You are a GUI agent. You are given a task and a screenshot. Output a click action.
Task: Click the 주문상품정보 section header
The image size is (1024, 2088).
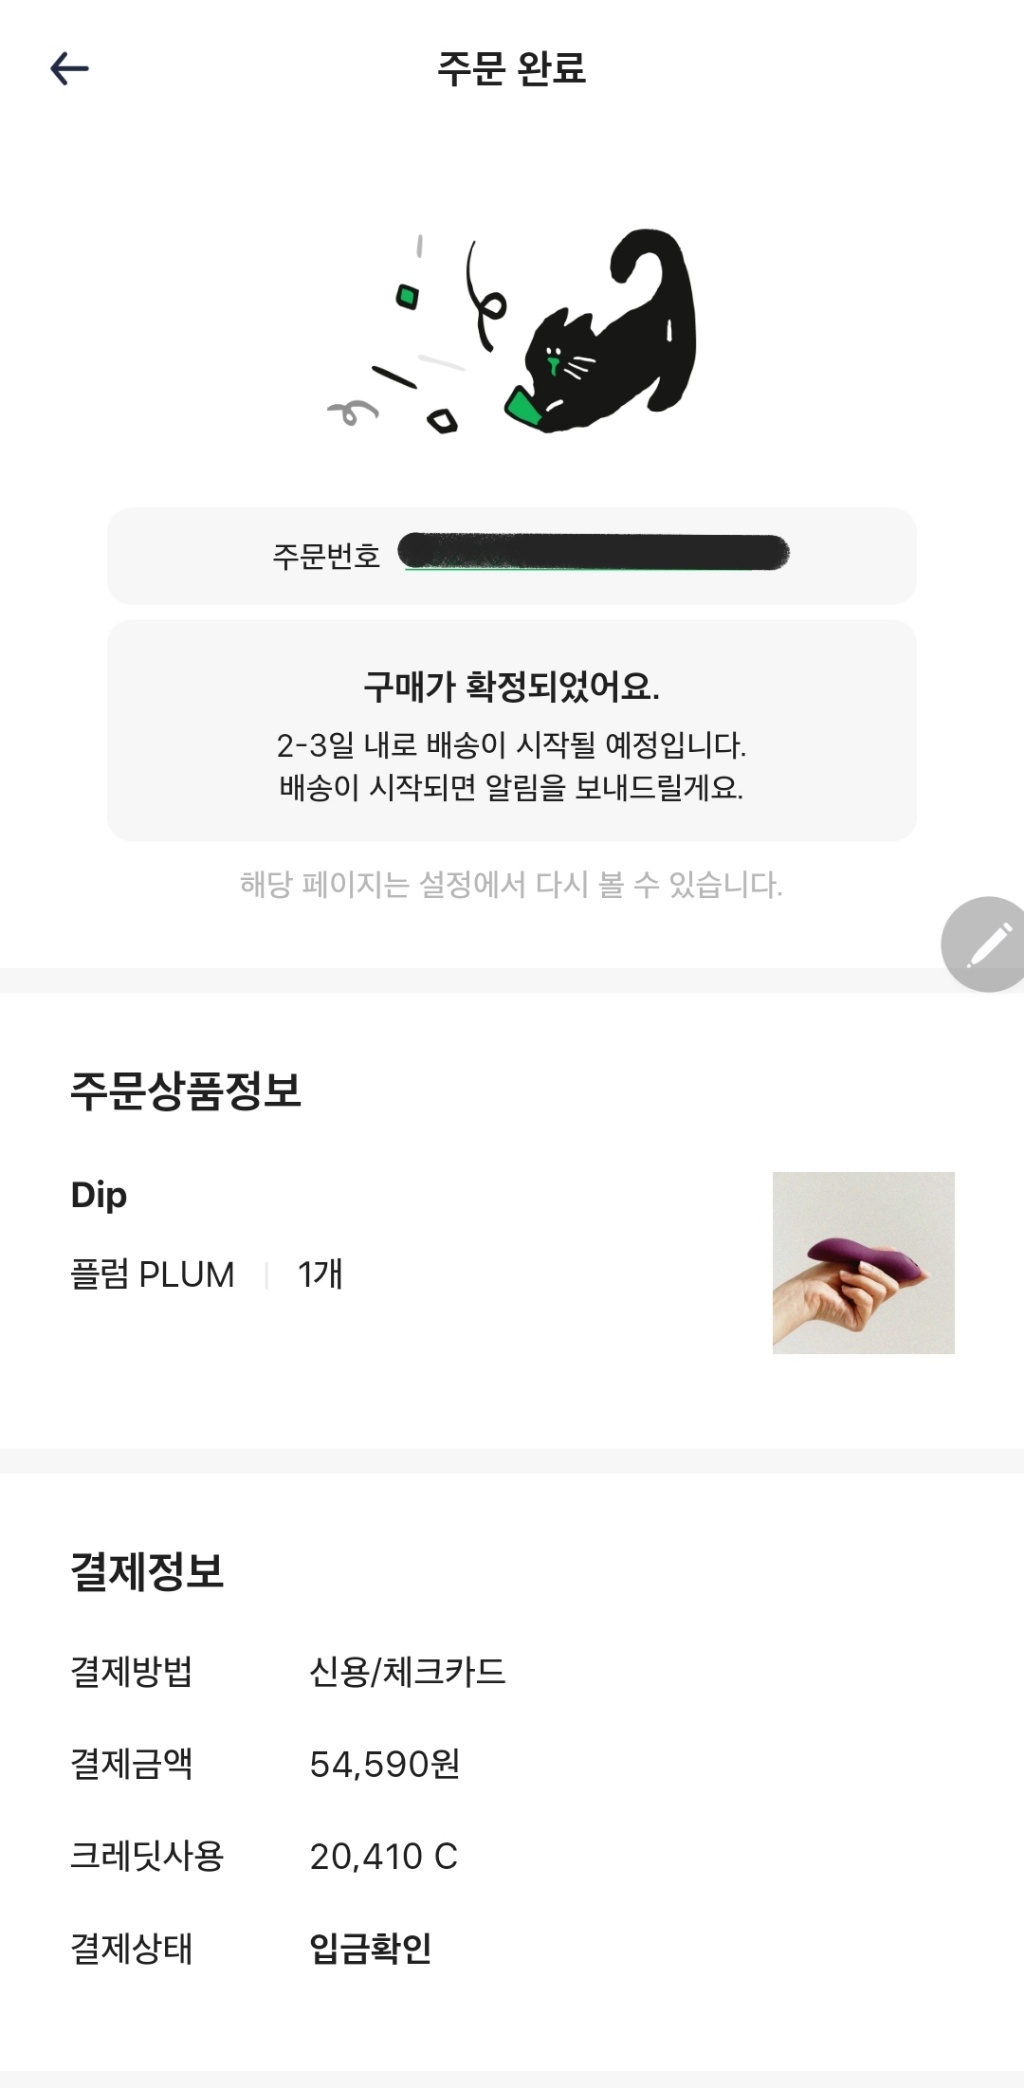[x=186, y=1090]
